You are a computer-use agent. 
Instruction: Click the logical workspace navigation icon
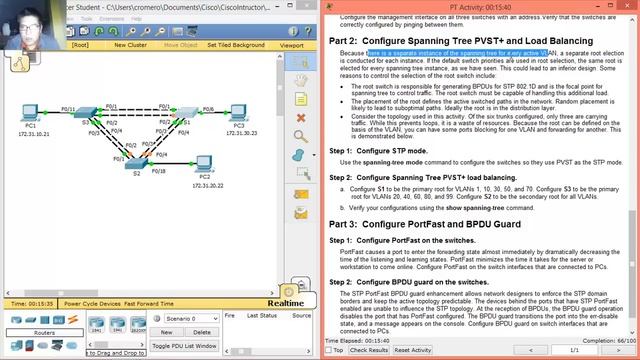point(20,63)
